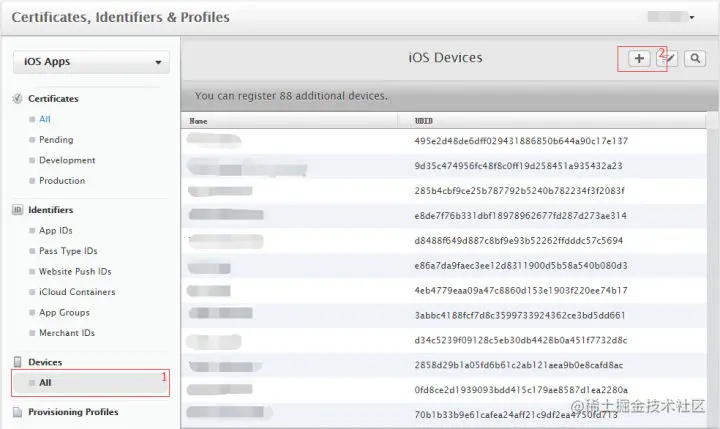Viewport: 720px width, 429px height.
Task: Select All under Devices
Action: click(91, 383)
